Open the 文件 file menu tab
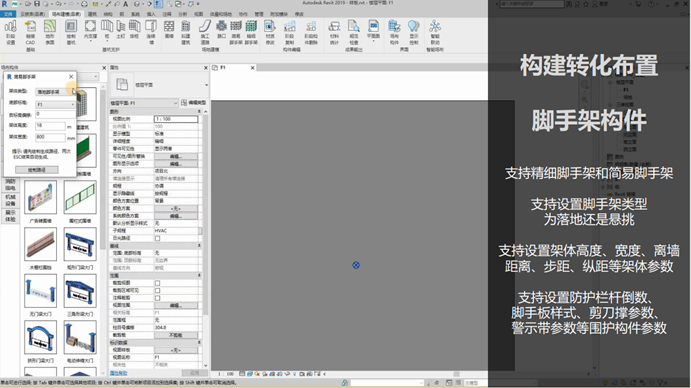 pyautogui.click(x=8, y=14)
